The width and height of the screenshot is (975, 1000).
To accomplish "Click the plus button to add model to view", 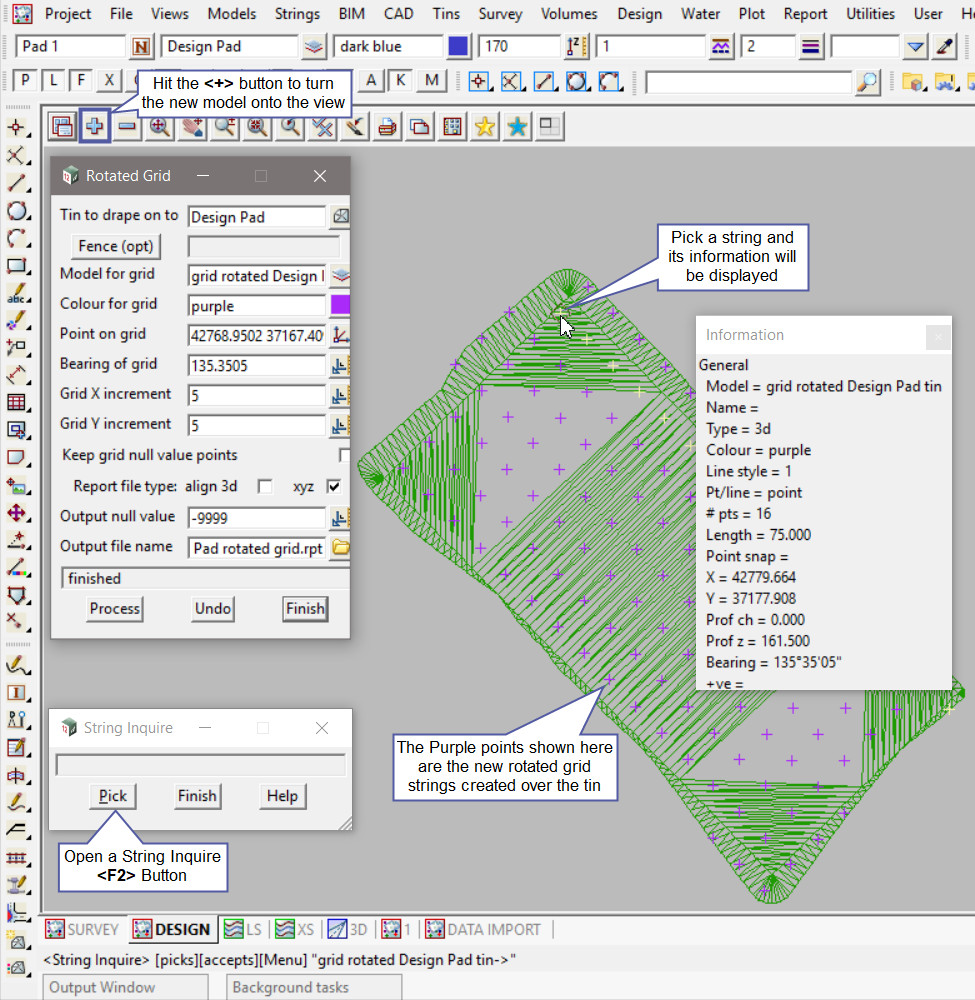I will tap(95, 127).
